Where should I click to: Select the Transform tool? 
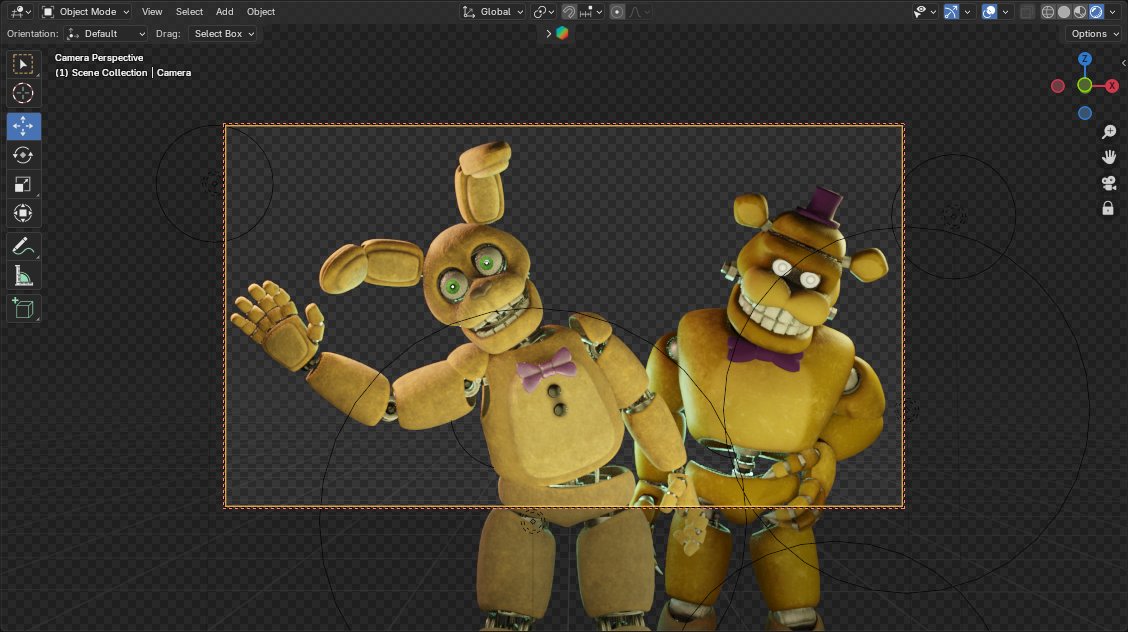[x=23, y=214]
